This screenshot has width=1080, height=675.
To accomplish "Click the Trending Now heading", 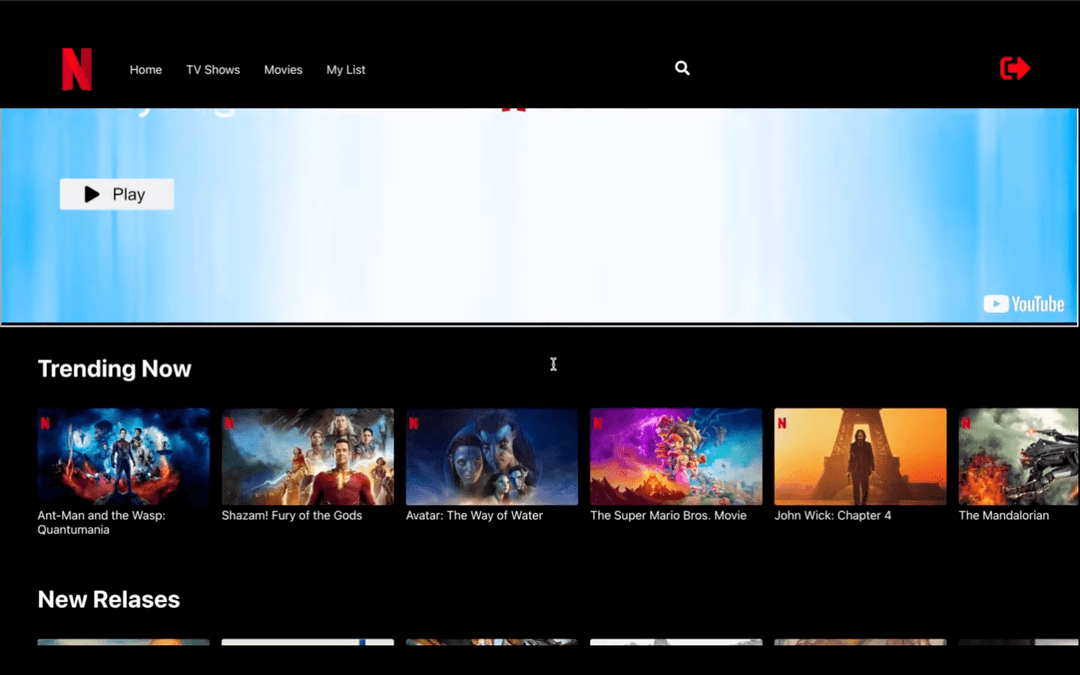I will click(114, 369).
